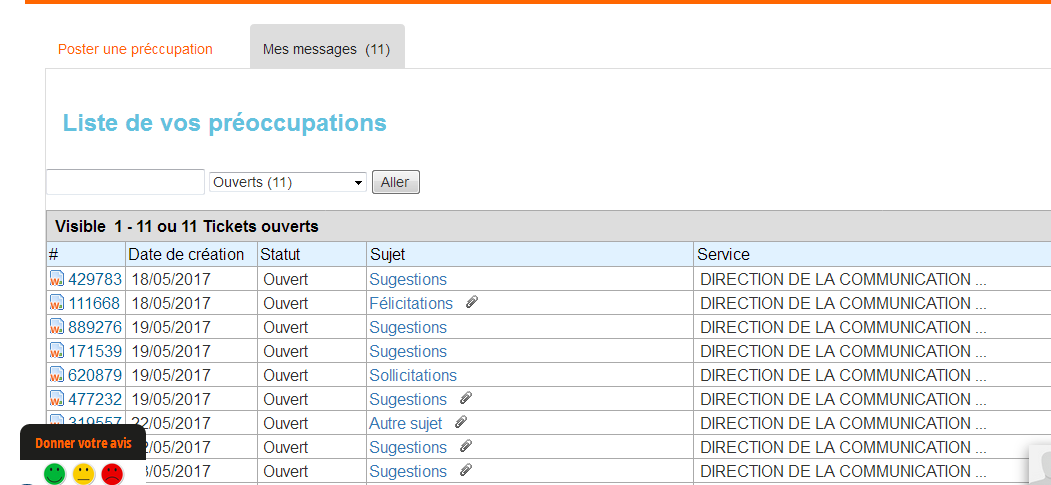1051x485 pixels.
Task: Click the paperclip icon next to Autre sujet
Action: tap(461, 422)
